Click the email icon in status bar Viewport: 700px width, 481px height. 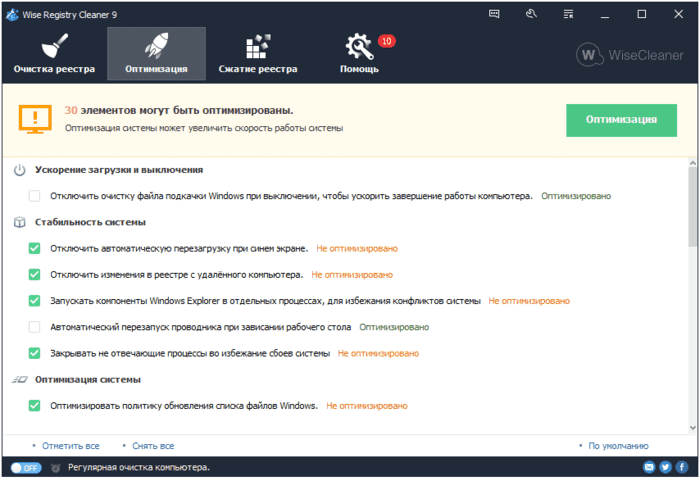[649, 467]
